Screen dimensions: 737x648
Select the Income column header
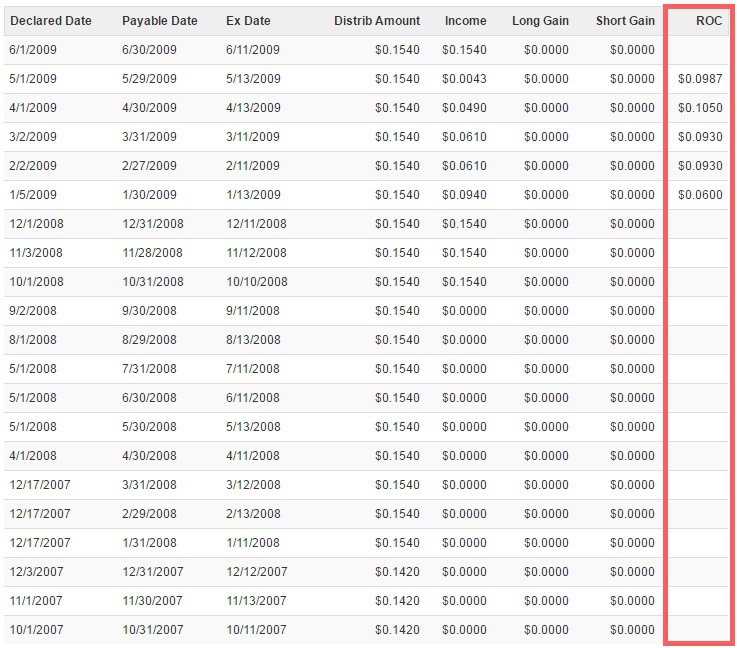click(x=465, y=21)
